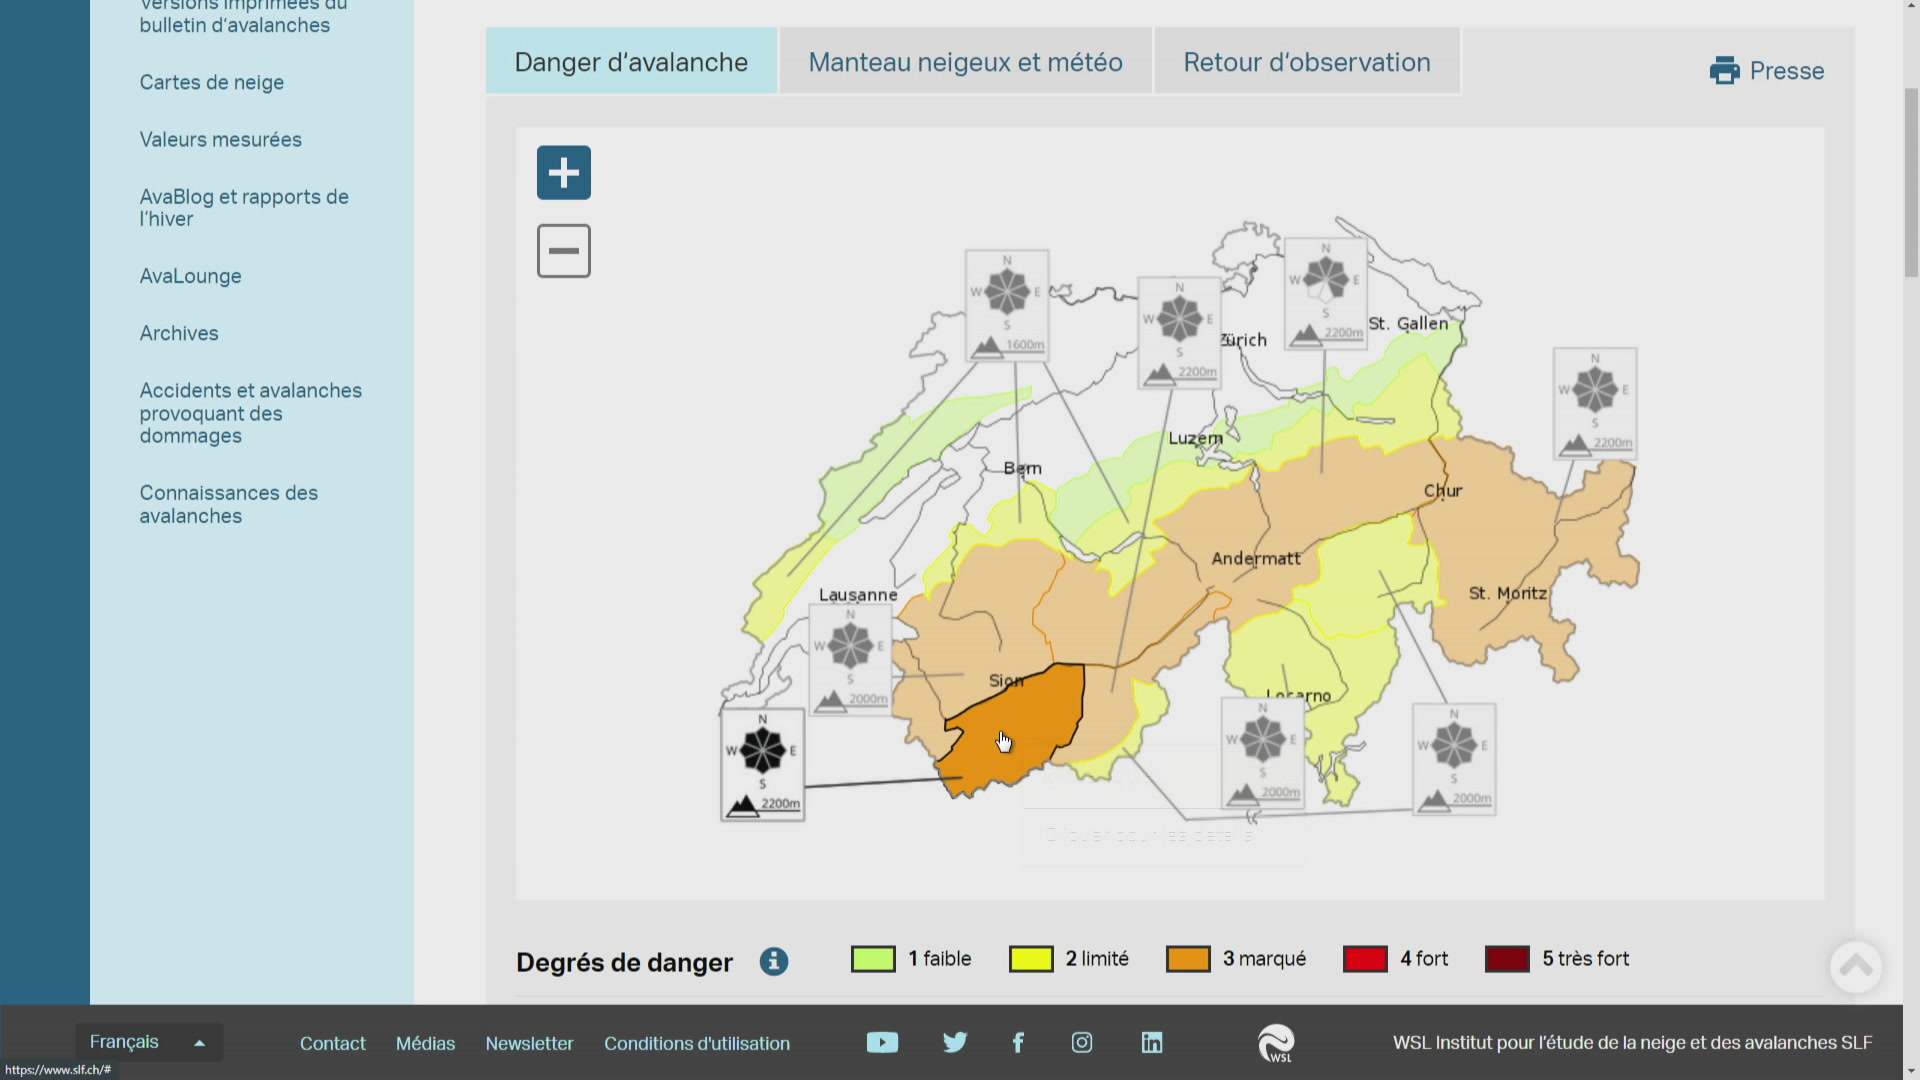
Task: Click WSL Institut footer text
Action: point(1633,1043)
